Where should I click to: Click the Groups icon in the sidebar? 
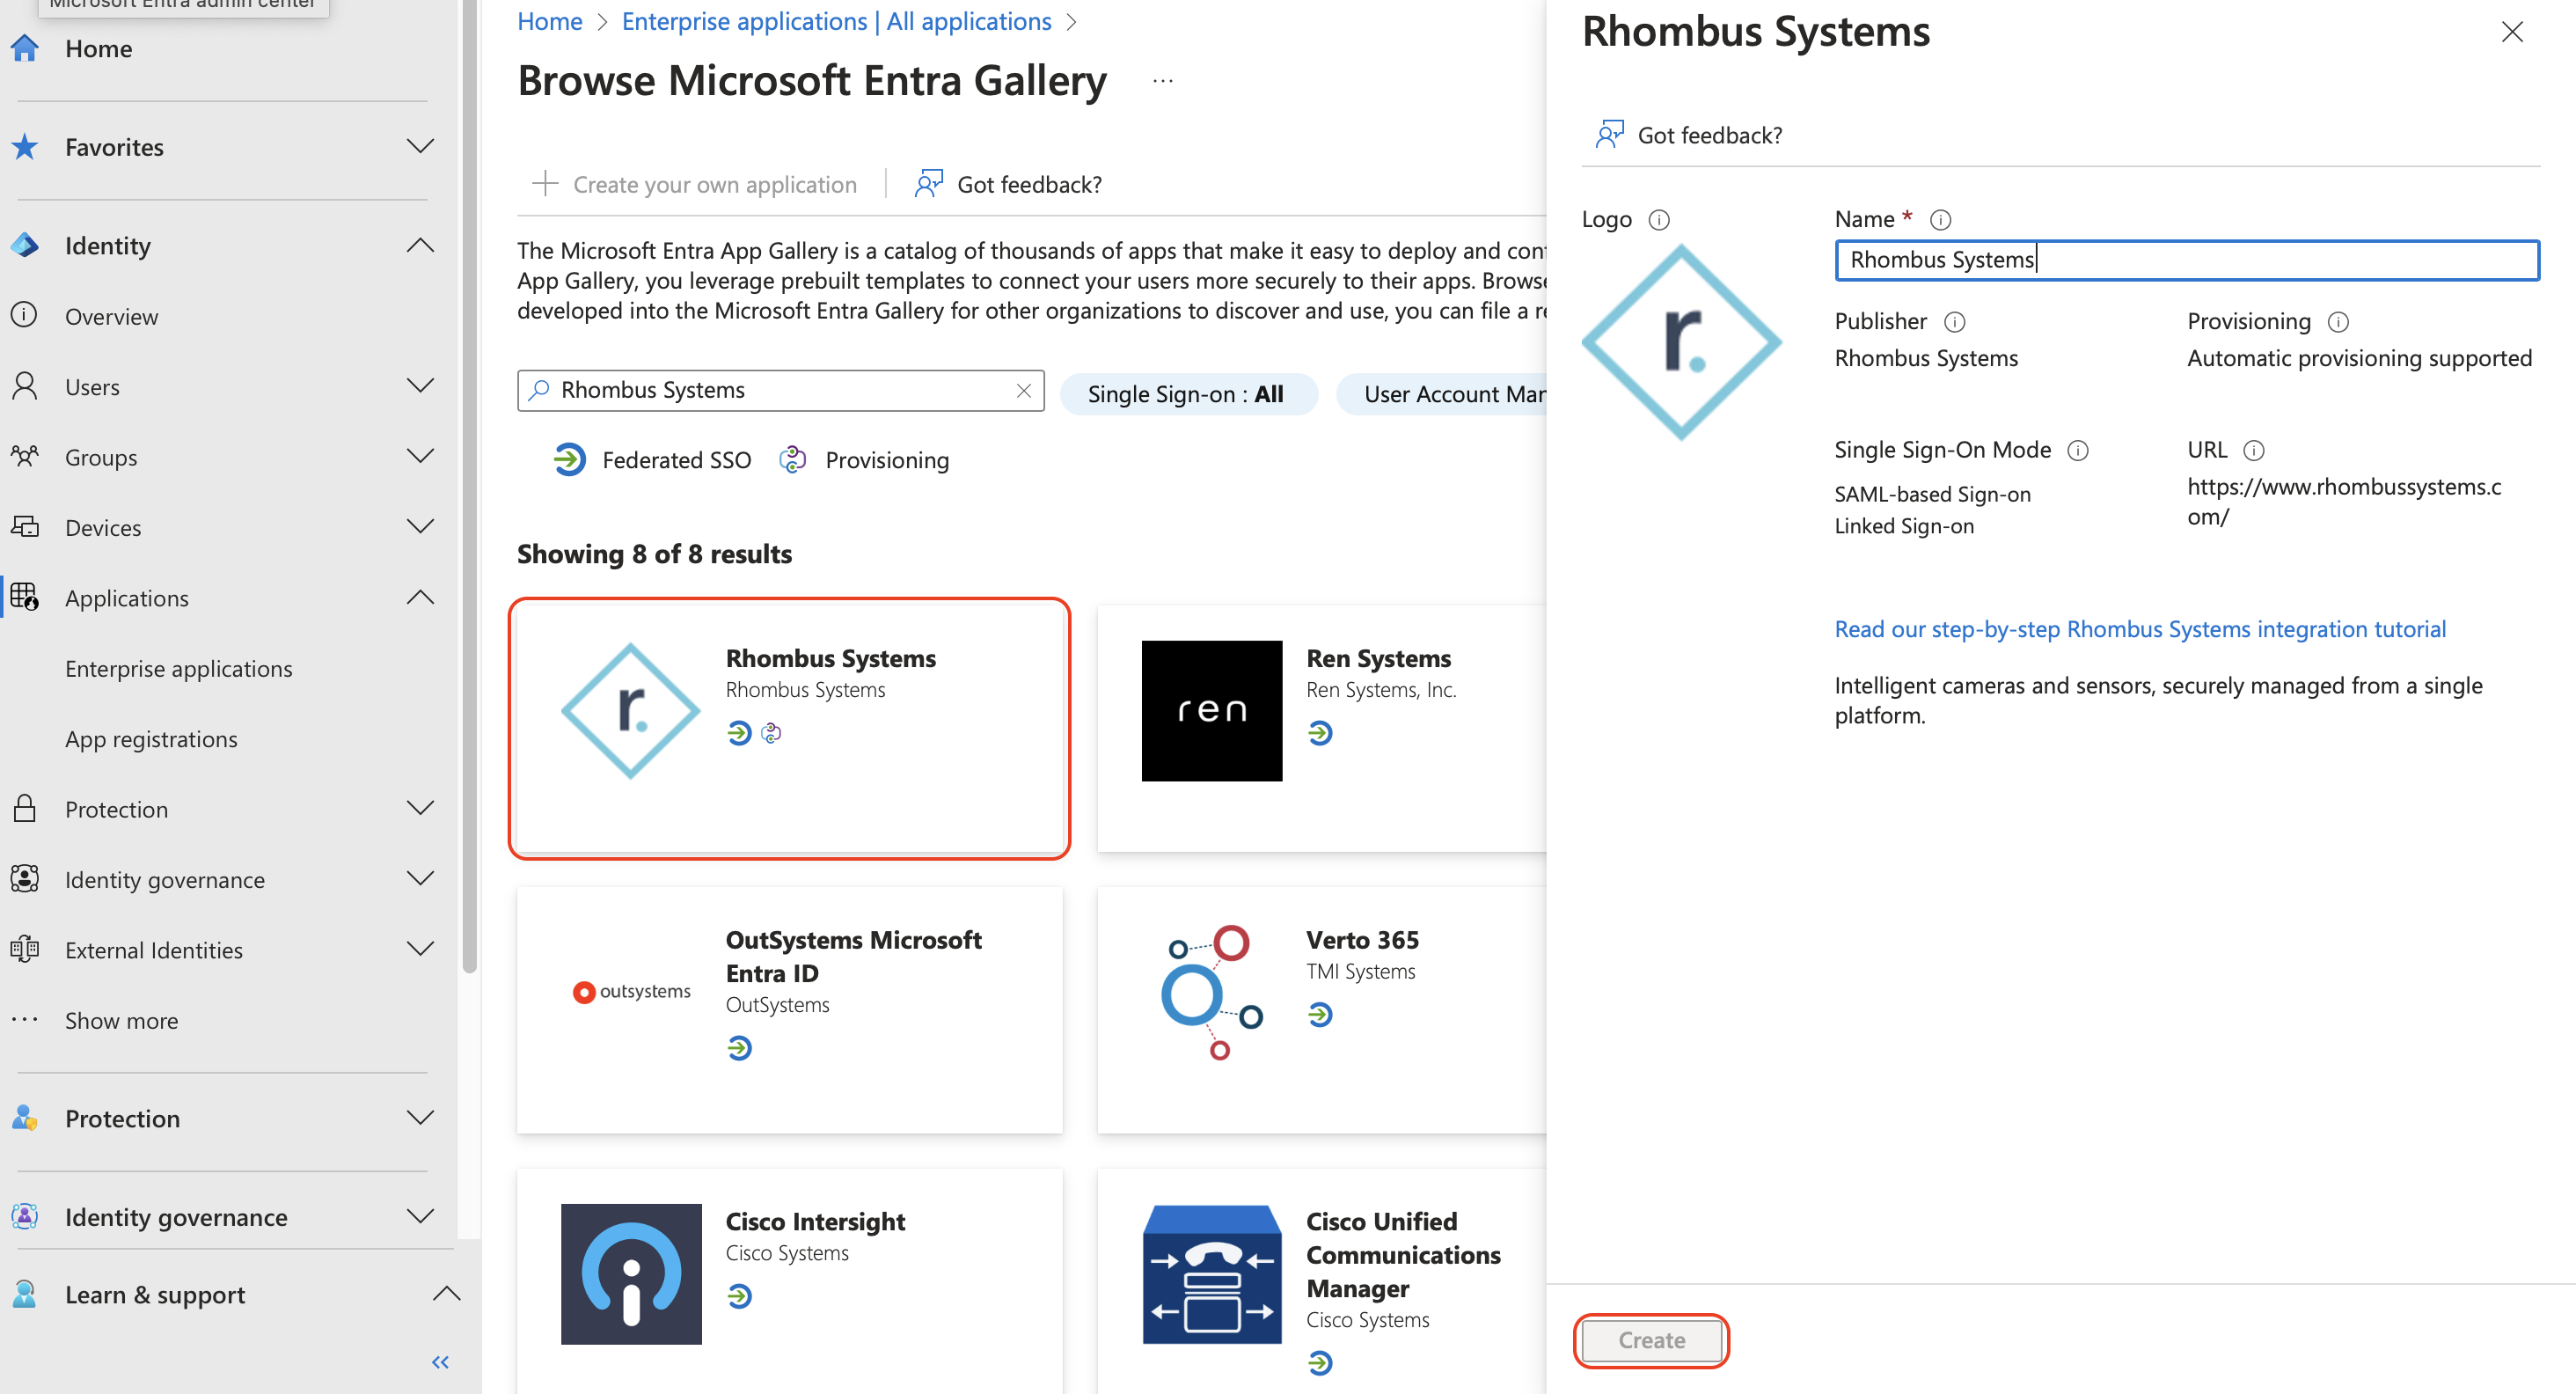coord(25,457)
